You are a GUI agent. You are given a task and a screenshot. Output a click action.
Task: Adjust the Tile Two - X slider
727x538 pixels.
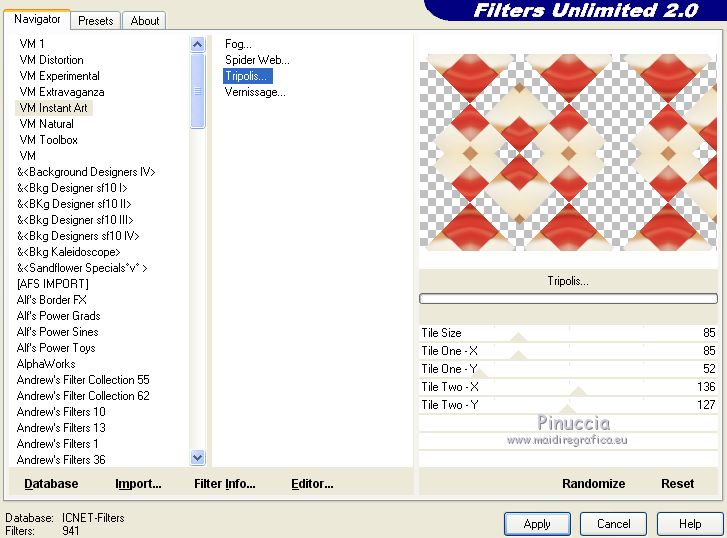coord(568,387)
